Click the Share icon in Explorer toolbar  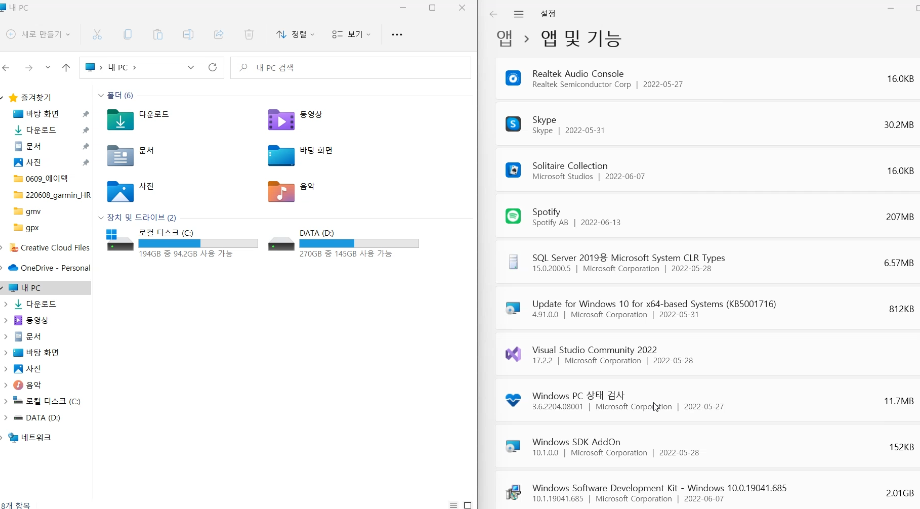click(x=218, y=35)
